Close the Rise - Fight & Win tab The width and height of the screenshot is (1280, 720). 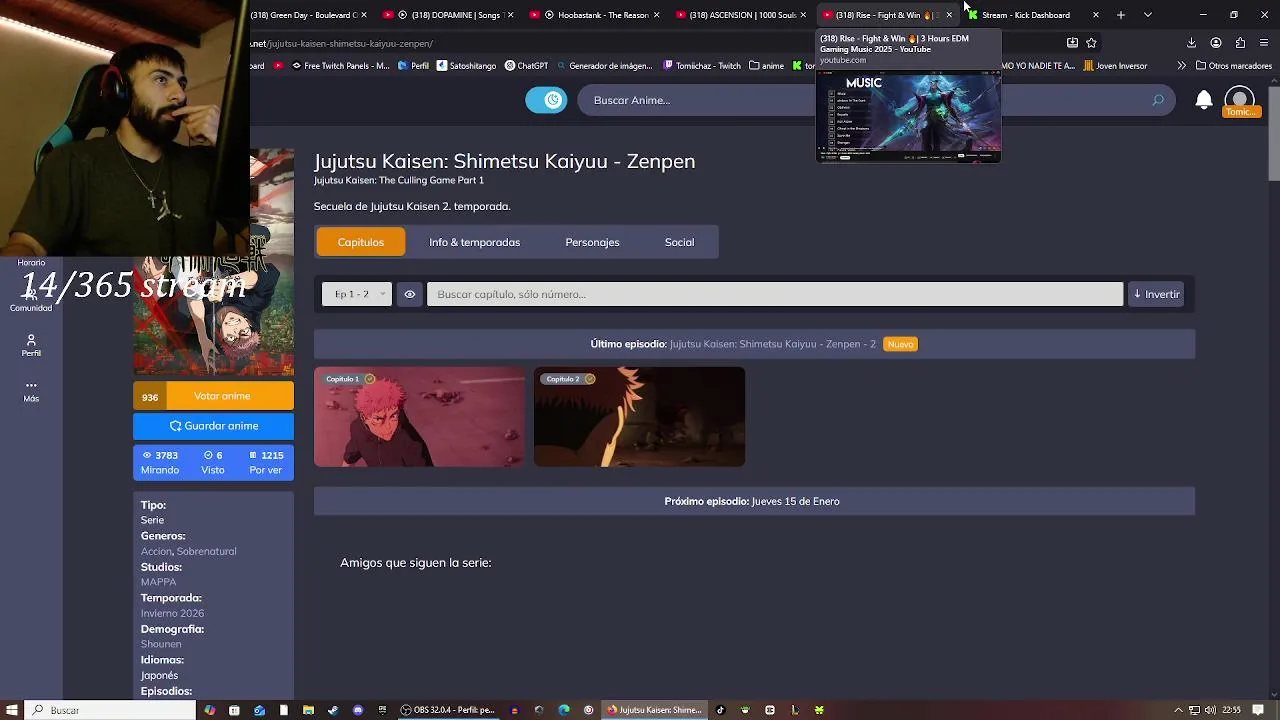click(x=949, y=15)
